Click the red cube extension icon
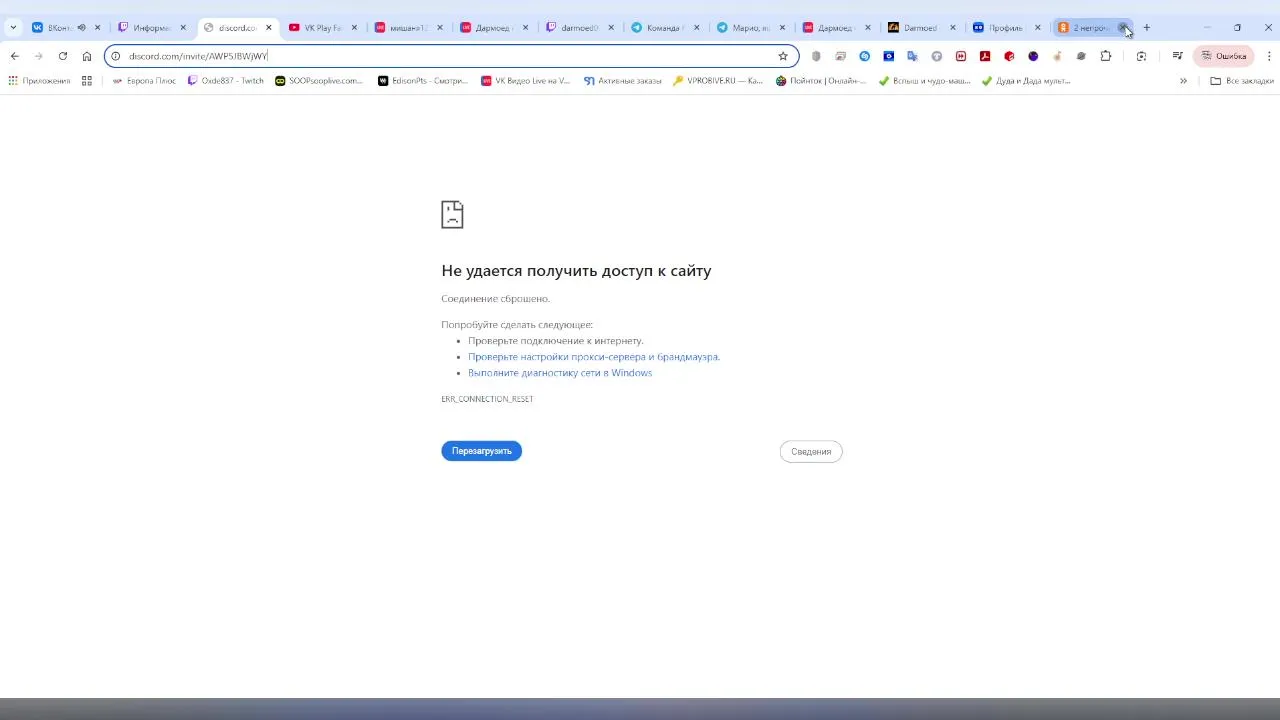Screen dimensions: 1280x720 [x=1009, y=56]
